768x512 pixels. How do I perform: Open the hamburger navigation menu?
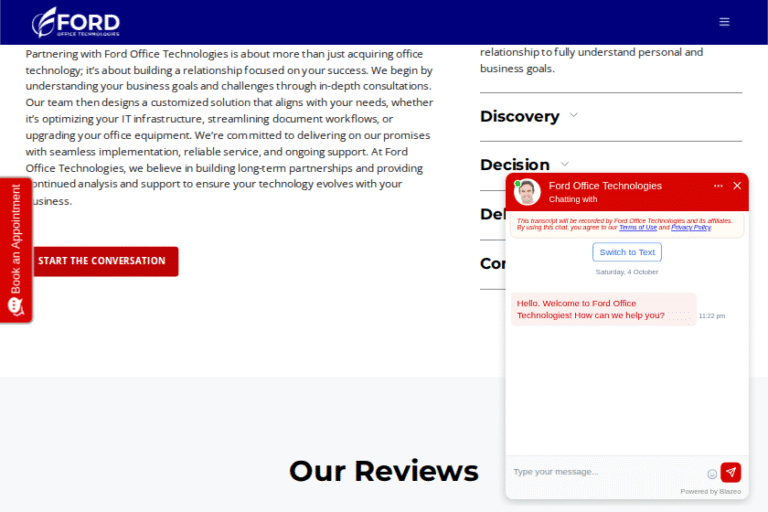[724, 22]
